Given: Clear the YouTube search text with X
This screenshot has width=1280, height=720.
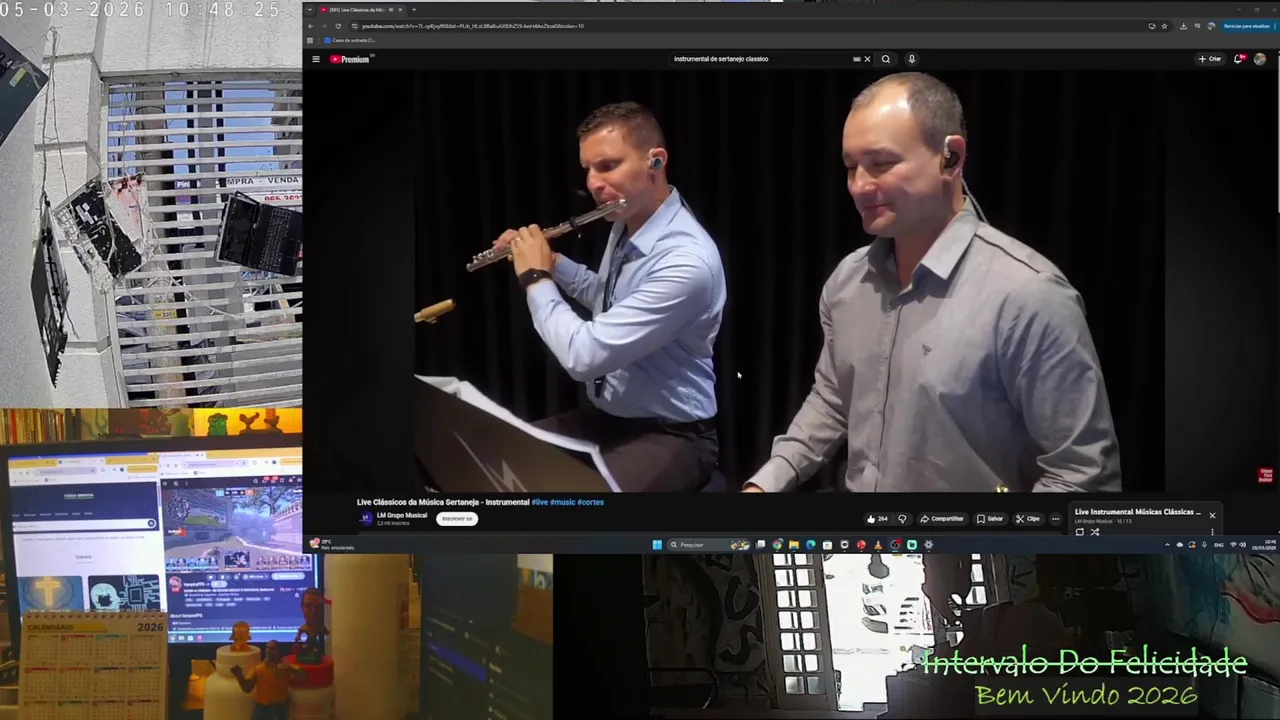Looking at the screenshot, I should (867, 59).
